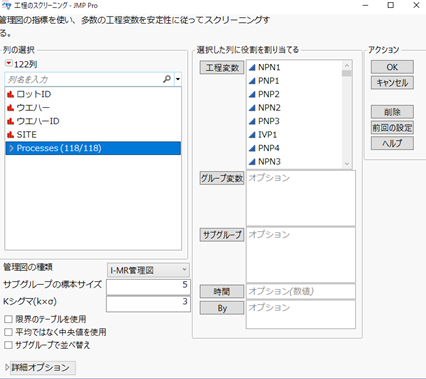This screenshot has height=379, width=426.
Task: Click the red triangle menu next to 122列
Action: click(x=9, y=63)
